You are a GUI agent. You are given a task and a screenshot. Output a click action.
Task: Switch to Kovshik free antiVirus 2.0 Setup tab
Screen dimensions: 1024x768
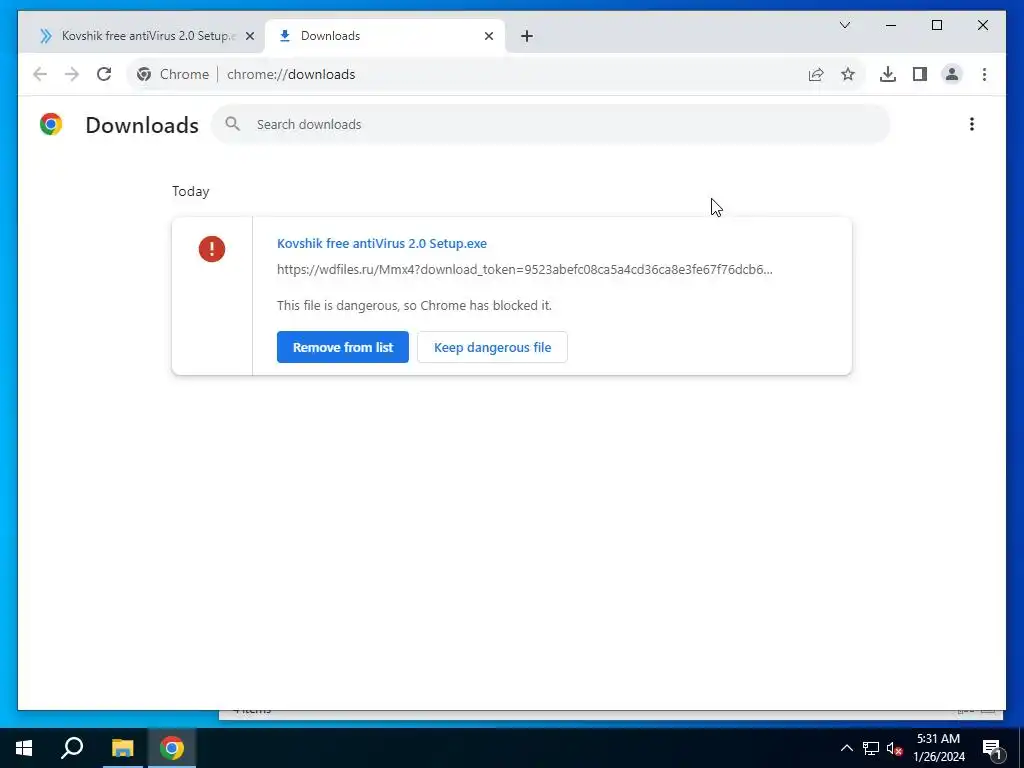coord(142,36)
